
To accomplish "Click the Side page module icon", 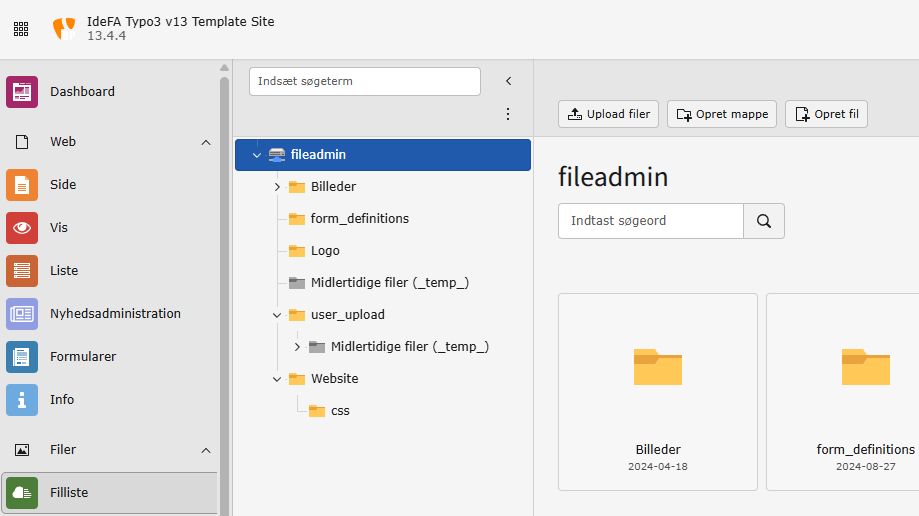I will tap(22, 185).
